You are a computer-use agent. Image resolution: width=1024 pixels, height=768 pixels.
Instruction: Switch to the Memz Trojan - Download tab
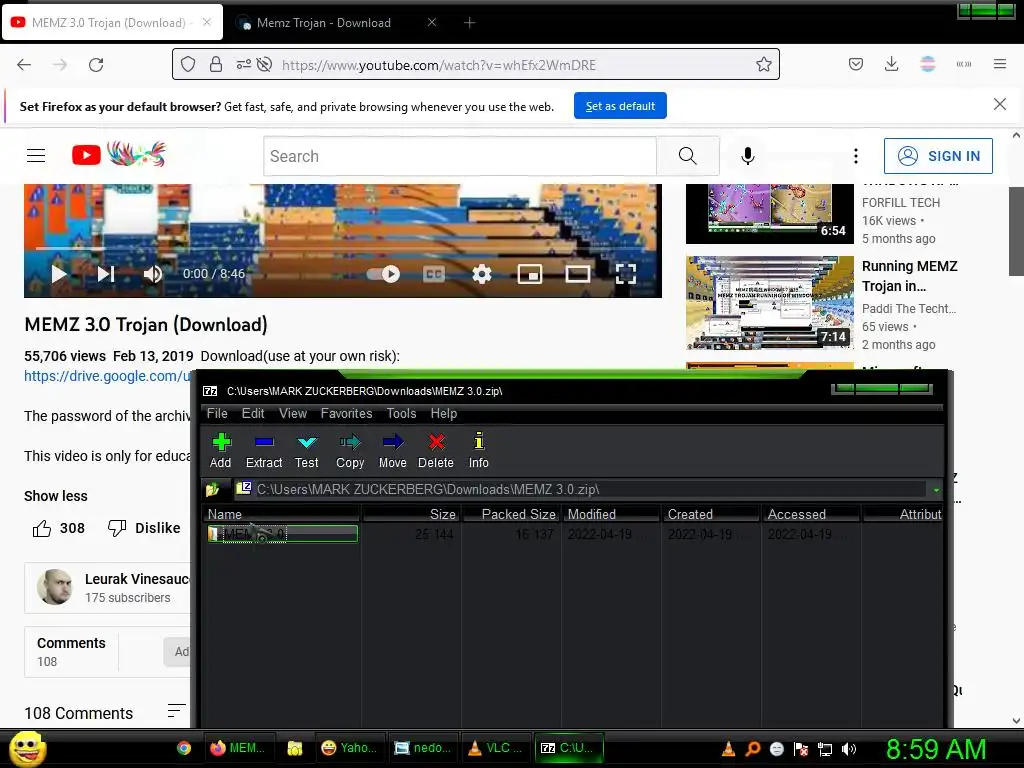tap(324, 23)
